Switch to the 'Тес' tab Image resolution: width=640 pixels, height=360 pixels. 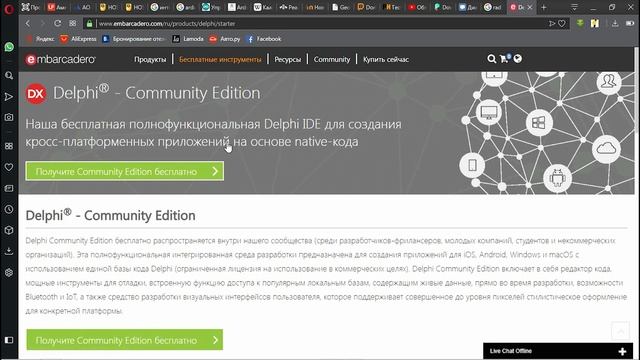[392, 7]
